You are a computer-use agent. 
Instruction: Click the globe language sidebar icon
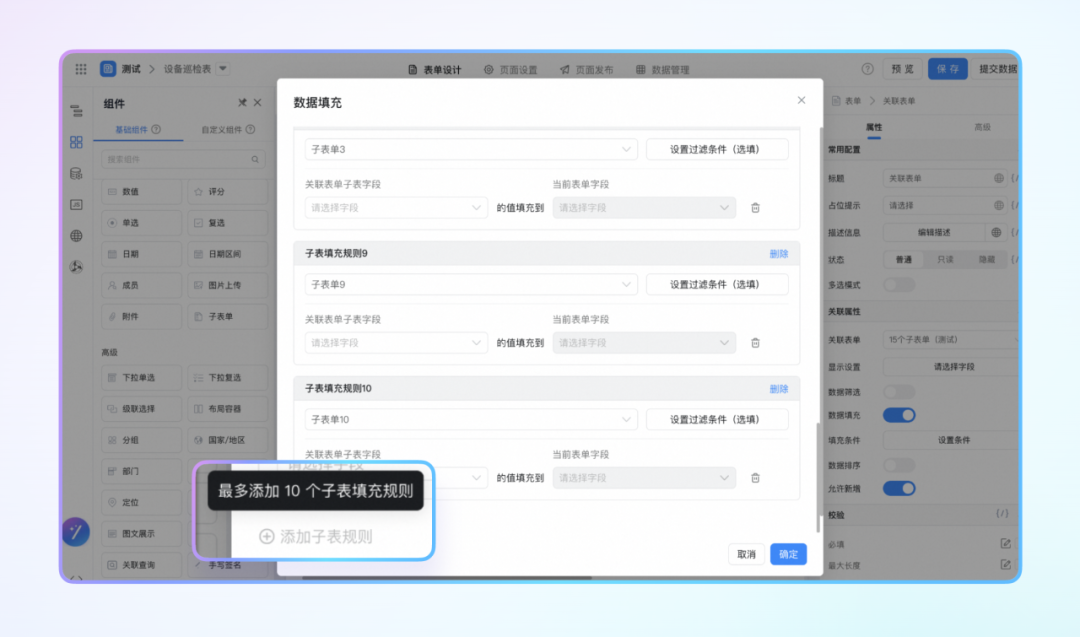(76, 236)
